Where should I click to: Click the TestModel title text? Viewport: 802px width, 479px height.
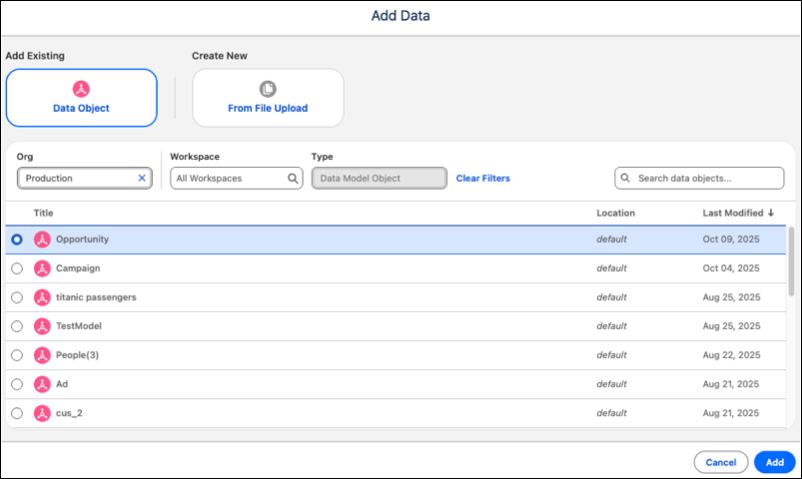point(79,326)
